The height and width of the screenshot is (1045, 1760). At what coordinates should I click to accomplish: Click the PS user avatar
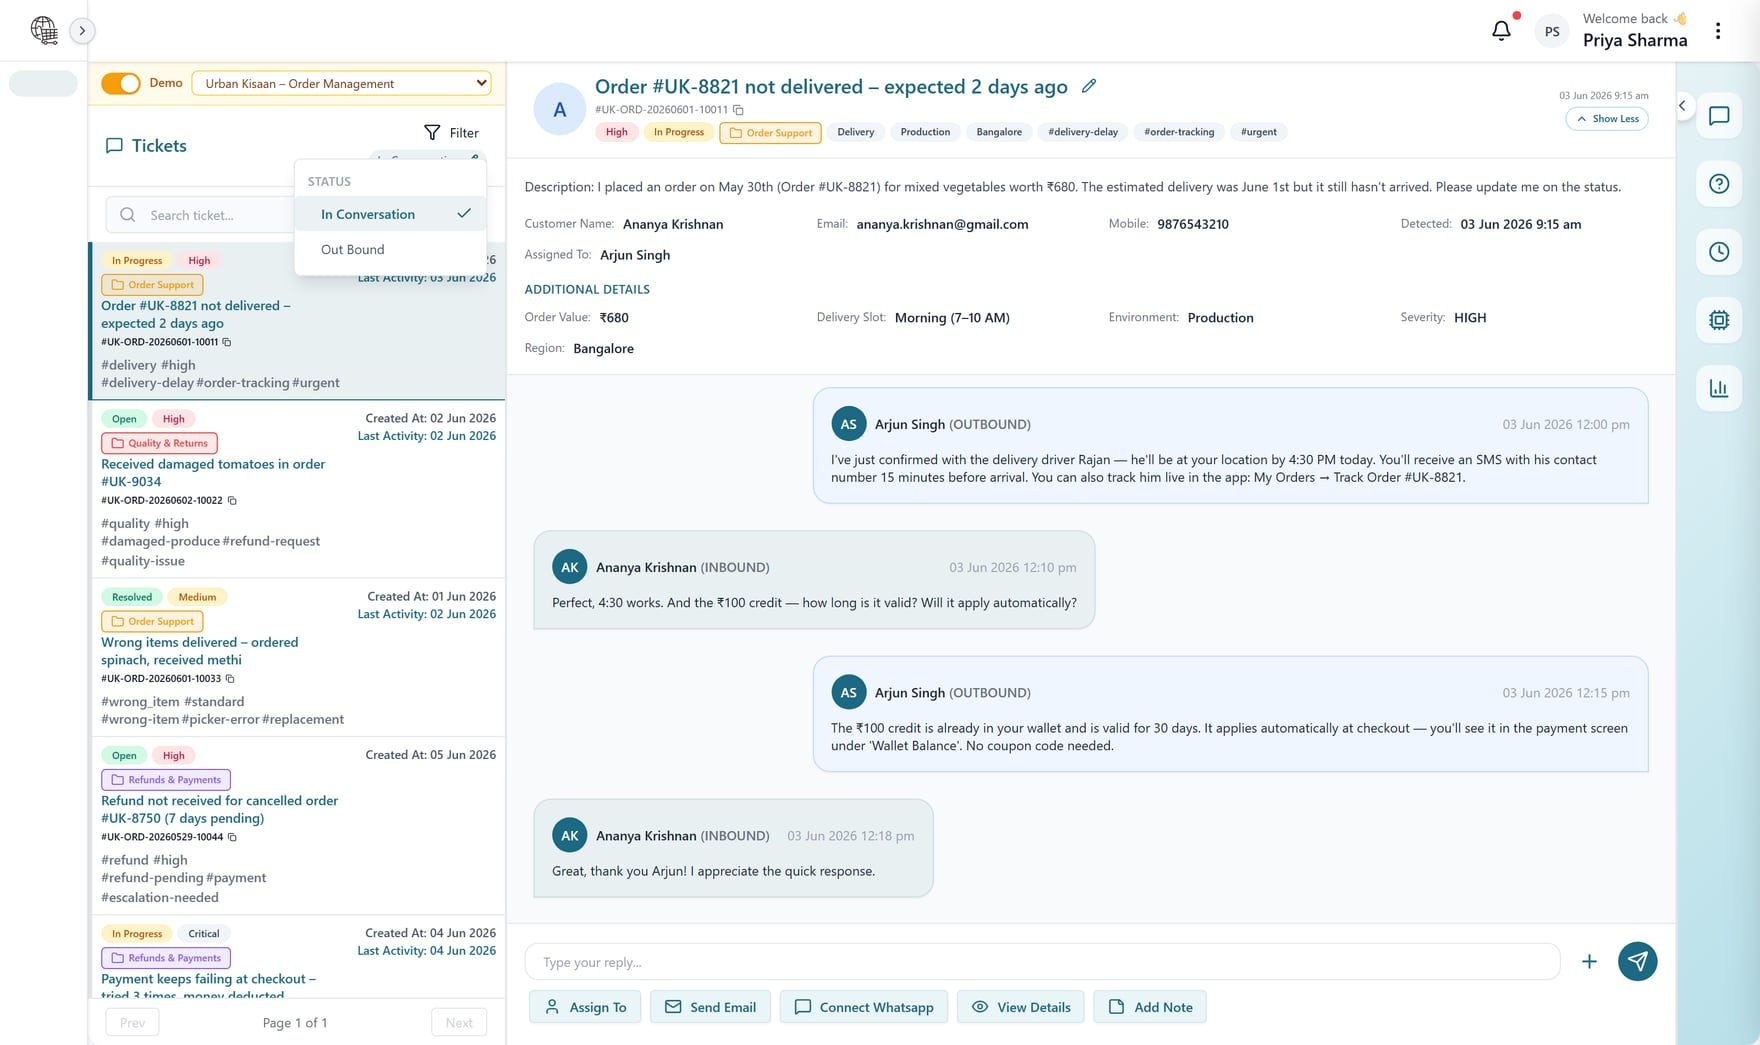point(1551,31)
